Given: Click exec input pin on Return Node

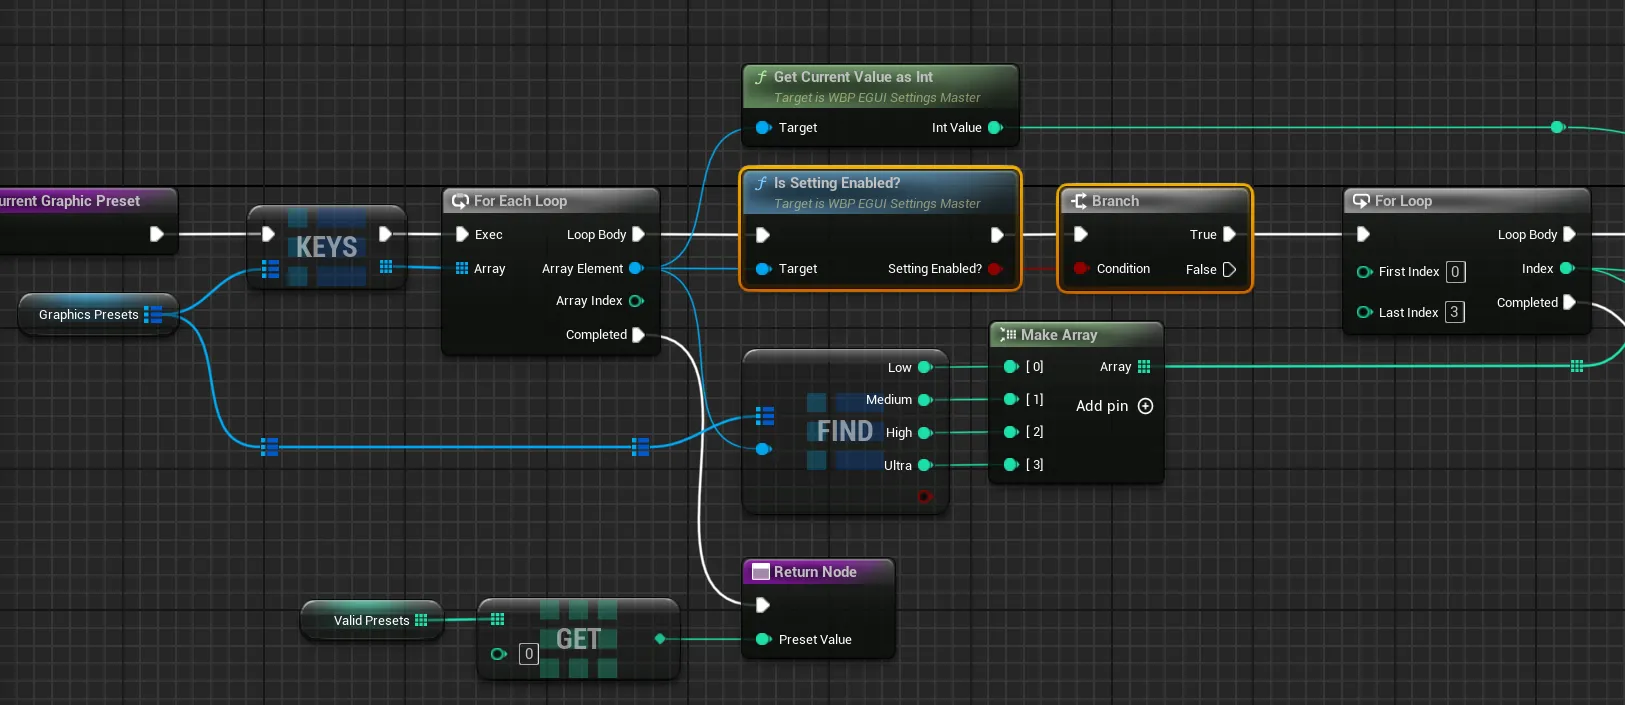Looking at the screenshot, I should (x=763, y=605).
